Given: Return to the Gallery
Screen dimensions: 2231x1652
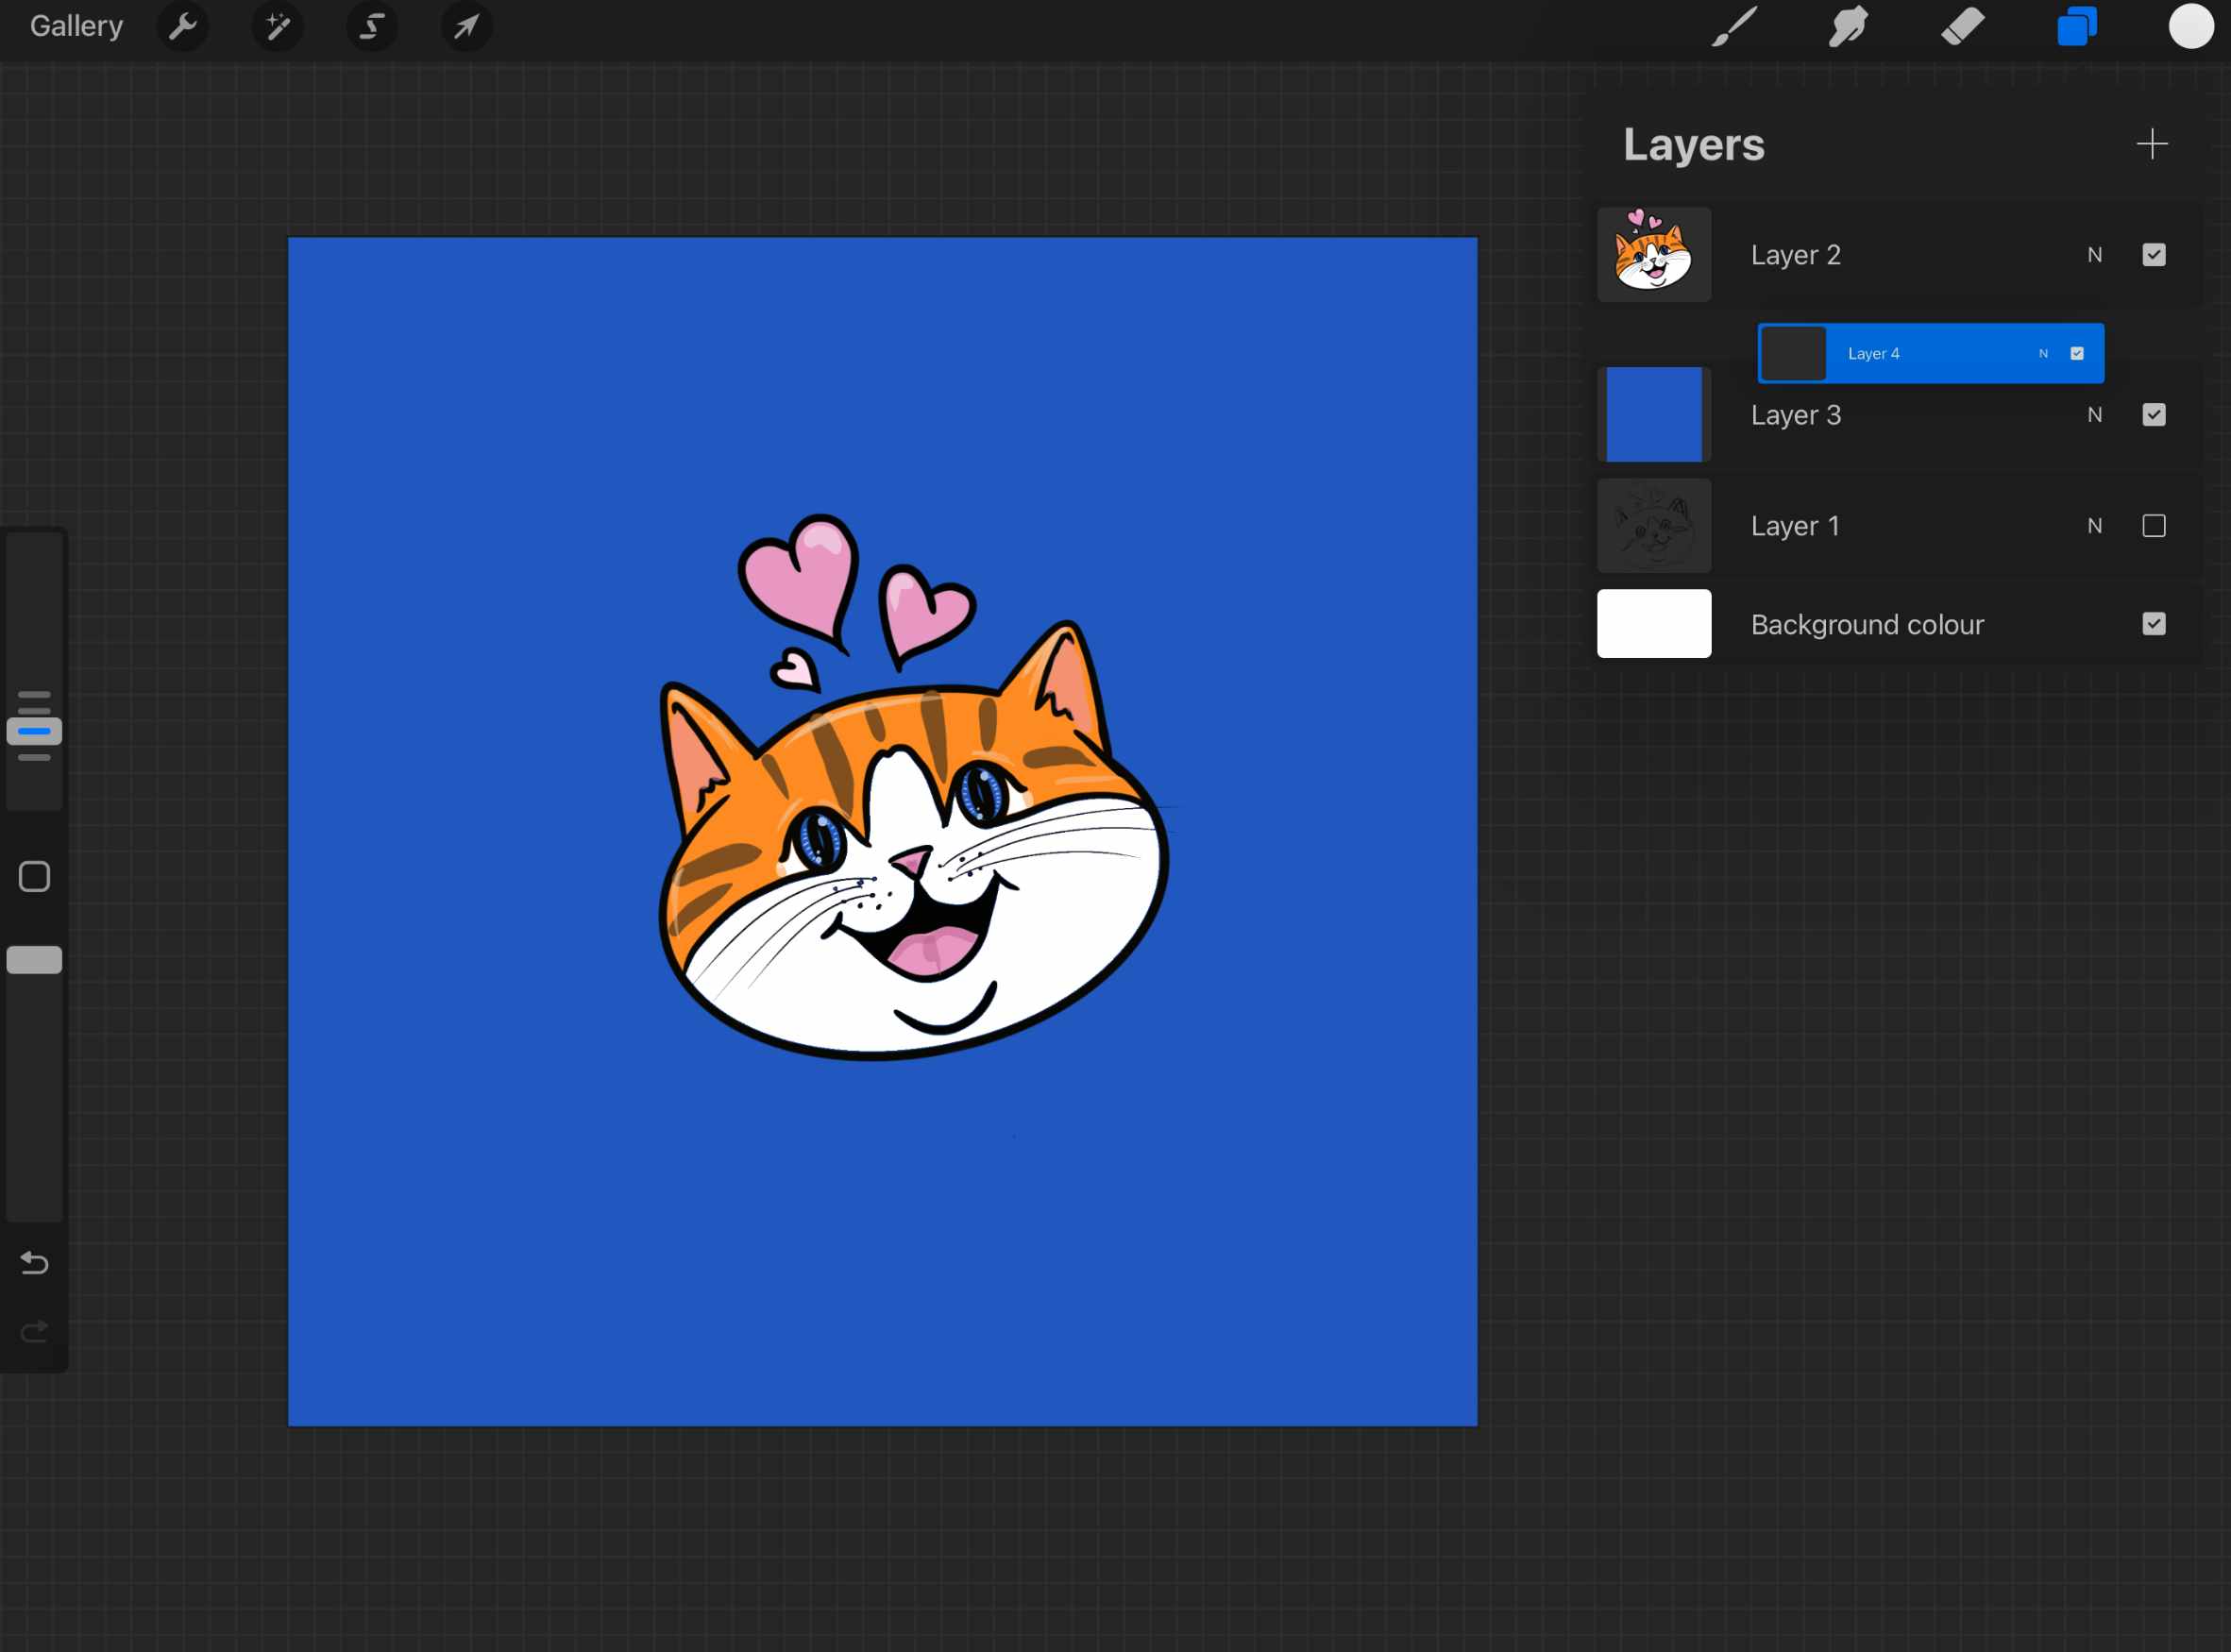Looking at the screenshot, I should [76, 25].
